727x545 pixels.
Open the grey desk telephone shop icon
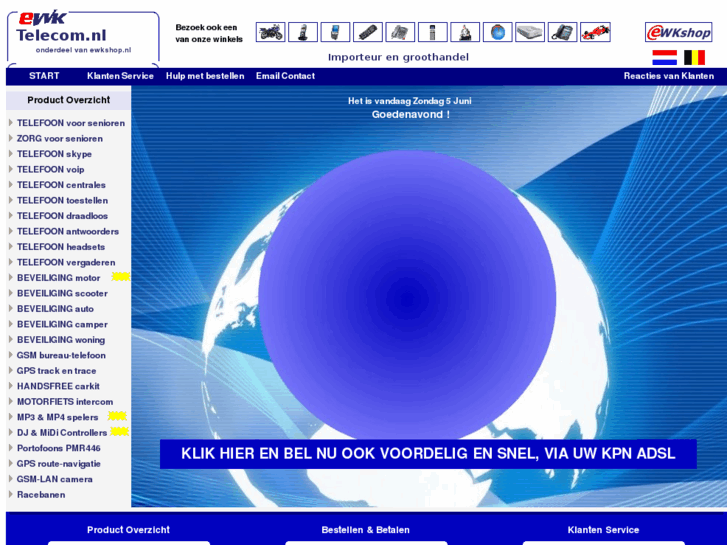pyautogui.click(x=400, y=32)
